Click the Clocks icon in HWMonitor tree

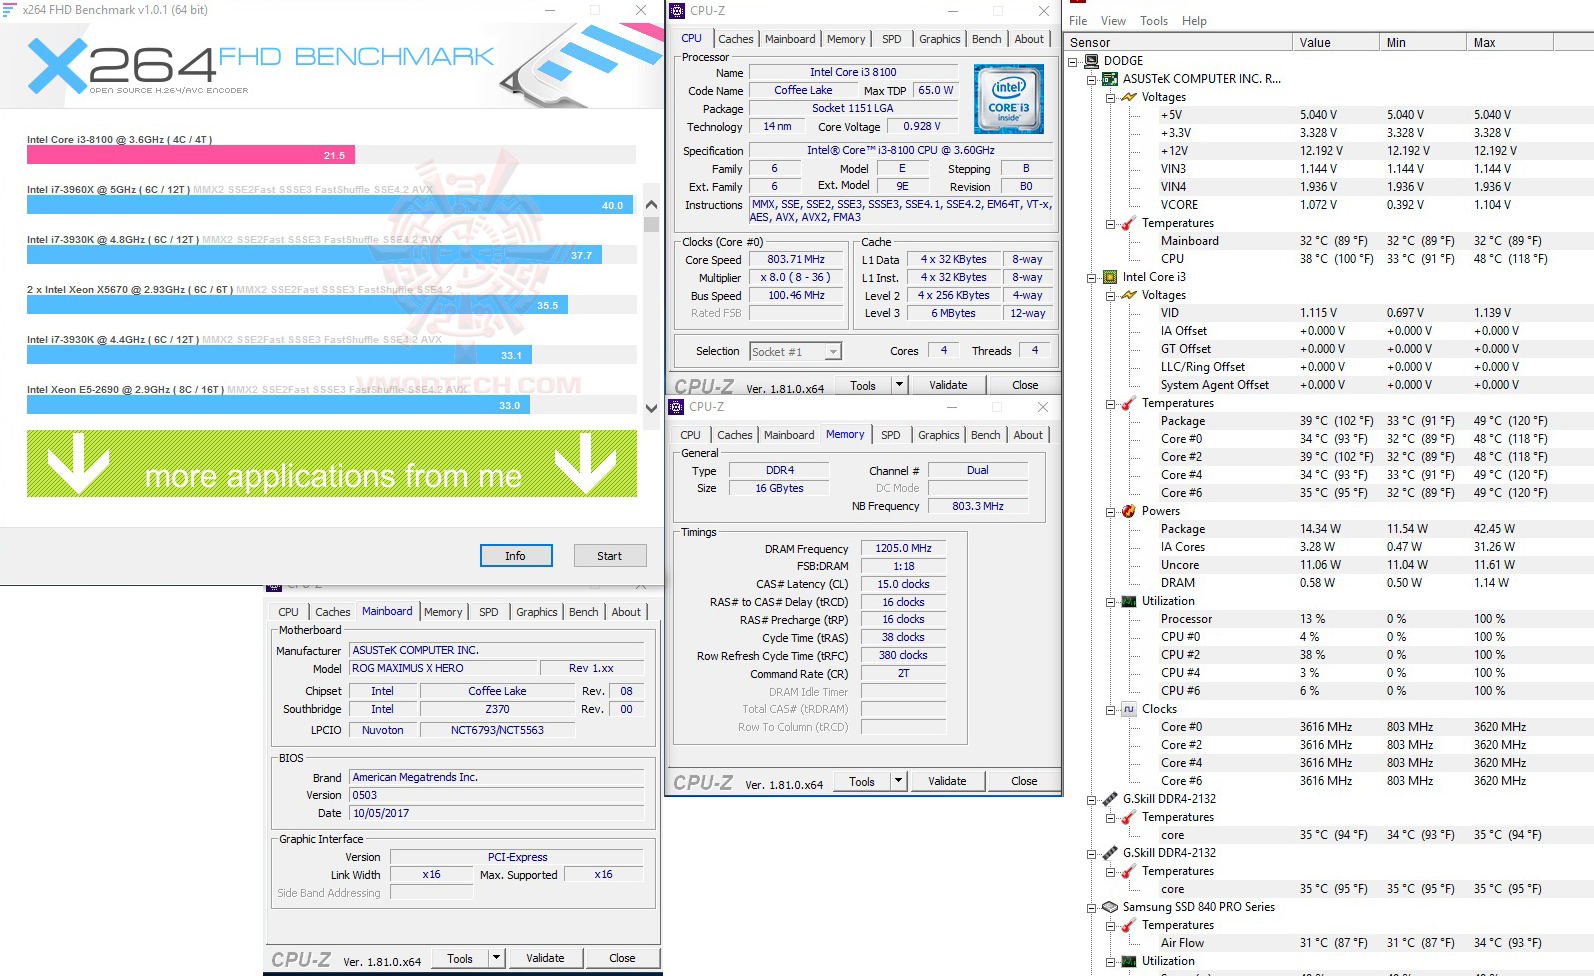coord(1129,709)
